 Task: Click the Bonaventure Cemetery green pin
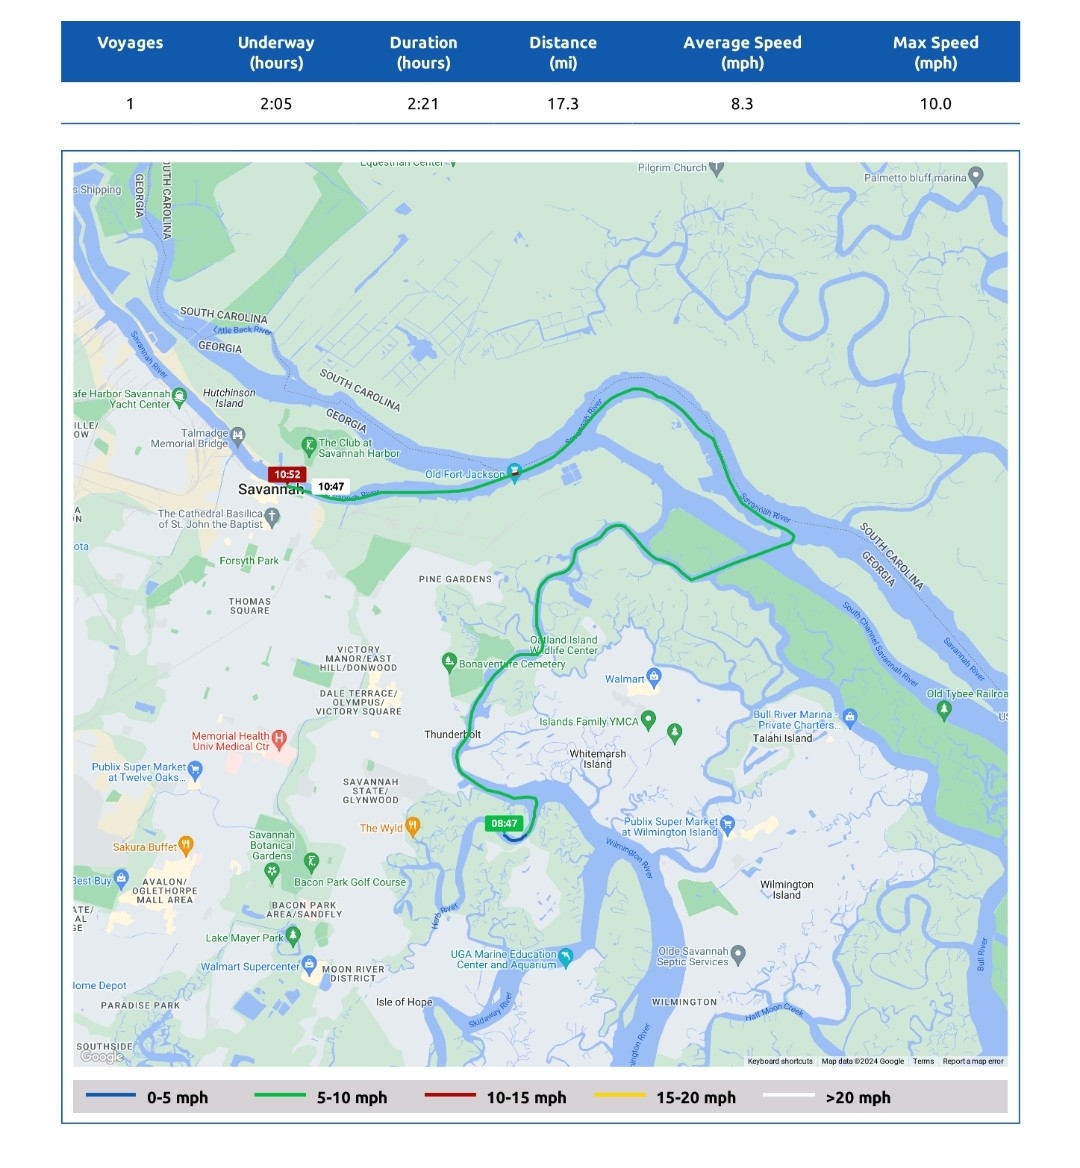[449, 661]
